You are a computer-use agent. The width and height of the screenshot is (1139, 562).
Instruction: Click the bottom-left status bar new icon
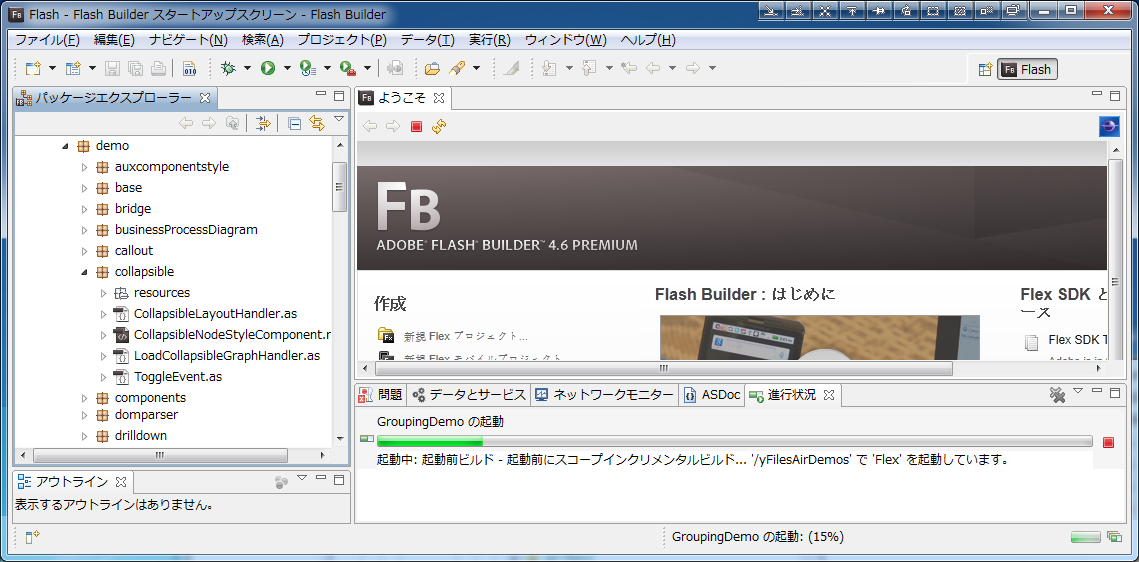coord(33,537)
